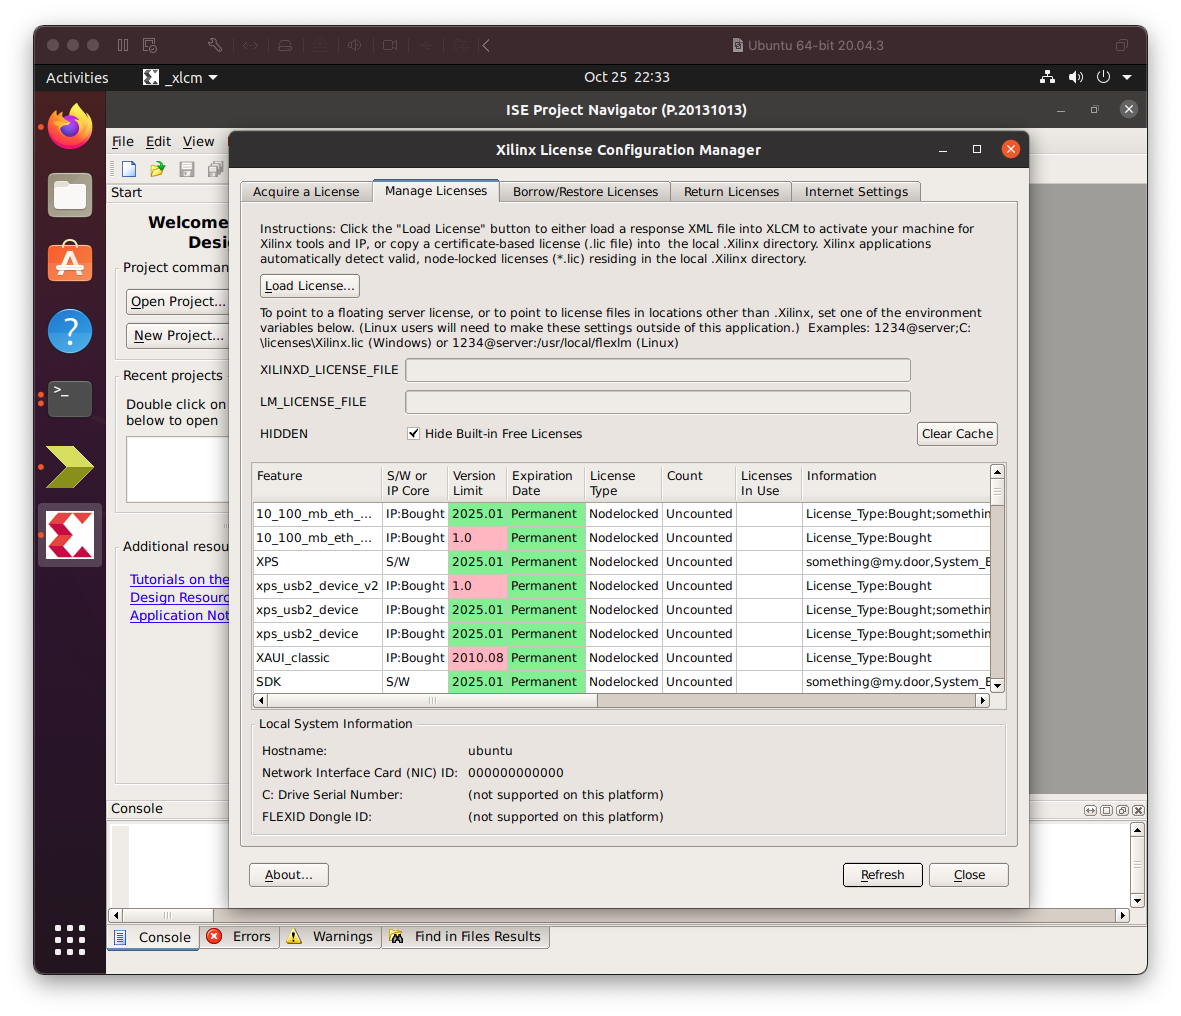The height and width of the screenshot is (1016, 1181).
Task: Click the clock Oct 25 22:33
Action: click(627, 77)
